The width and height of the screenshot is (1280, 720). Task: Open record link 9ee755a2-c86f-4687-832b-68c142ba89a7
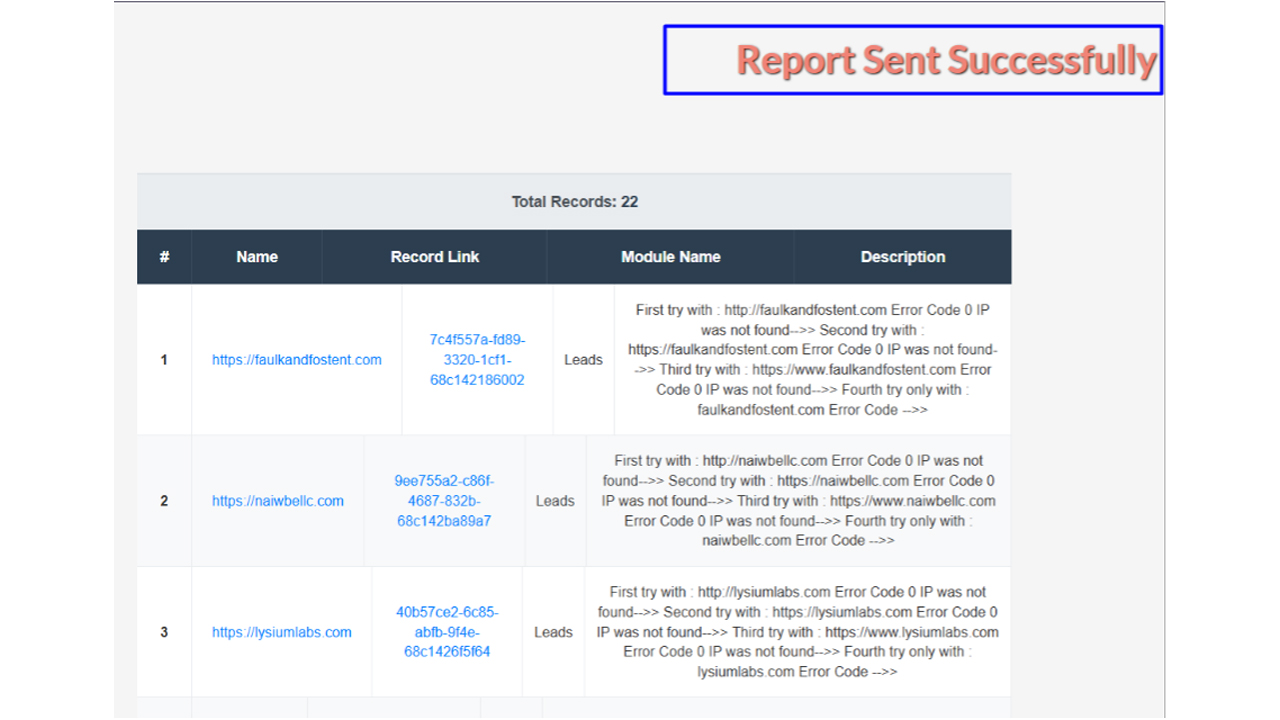[x=444, y=501]
